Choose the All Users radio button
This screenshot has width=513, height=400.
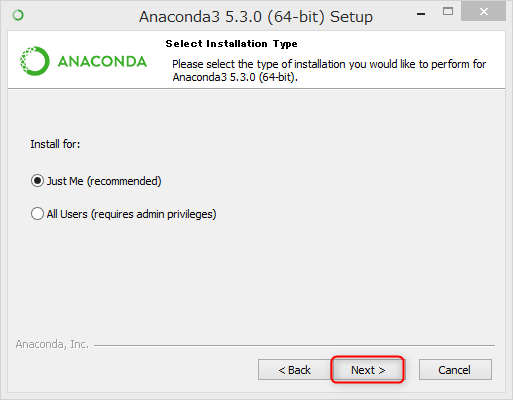[x=37, y=214]
